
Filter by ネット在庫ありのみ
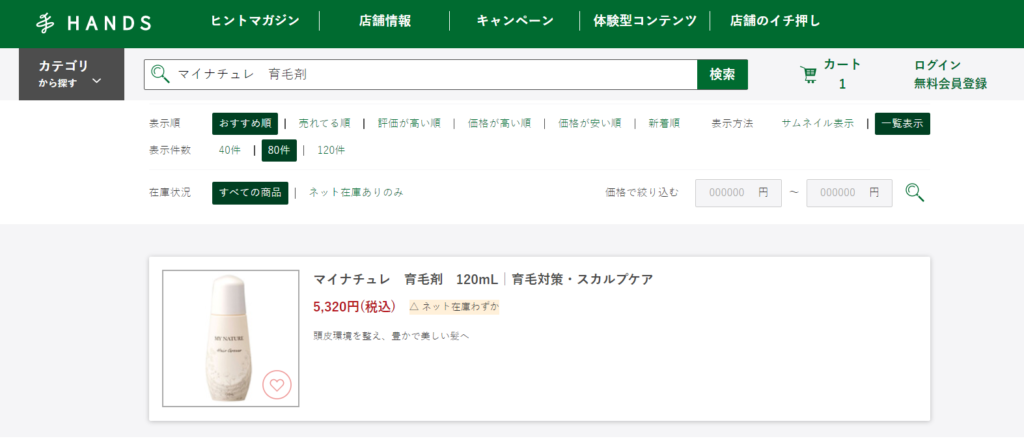pos(356,192)
